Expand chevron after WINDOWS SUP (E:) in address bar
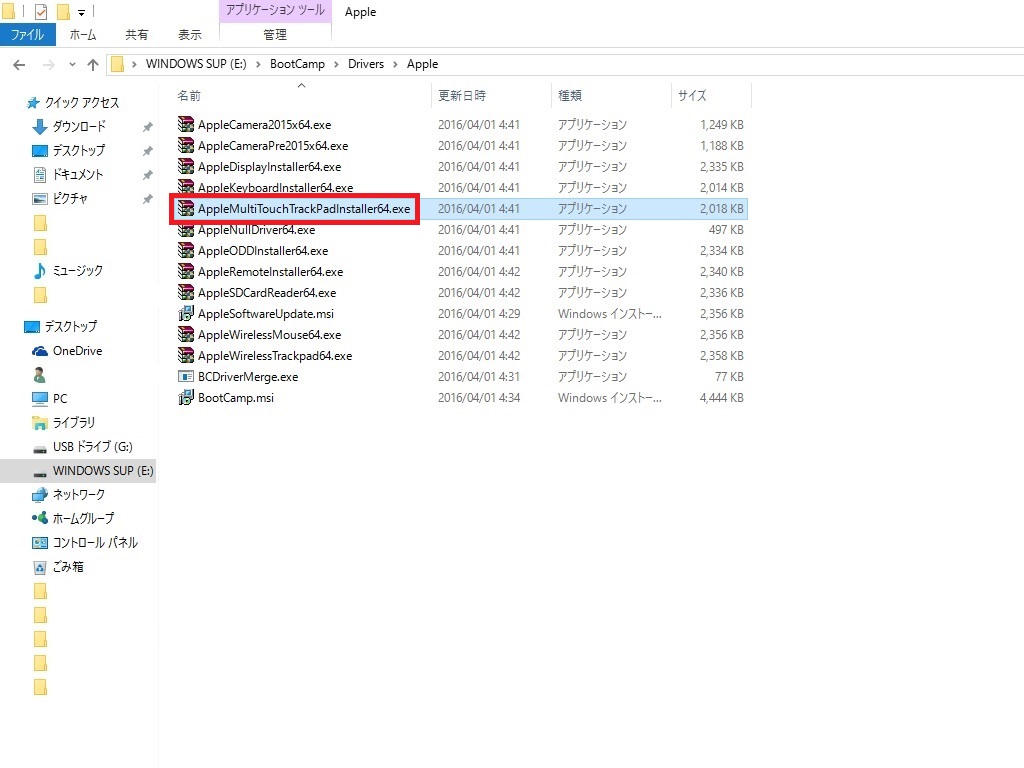This screenshot has height=768, width=1024. (258, 64)
